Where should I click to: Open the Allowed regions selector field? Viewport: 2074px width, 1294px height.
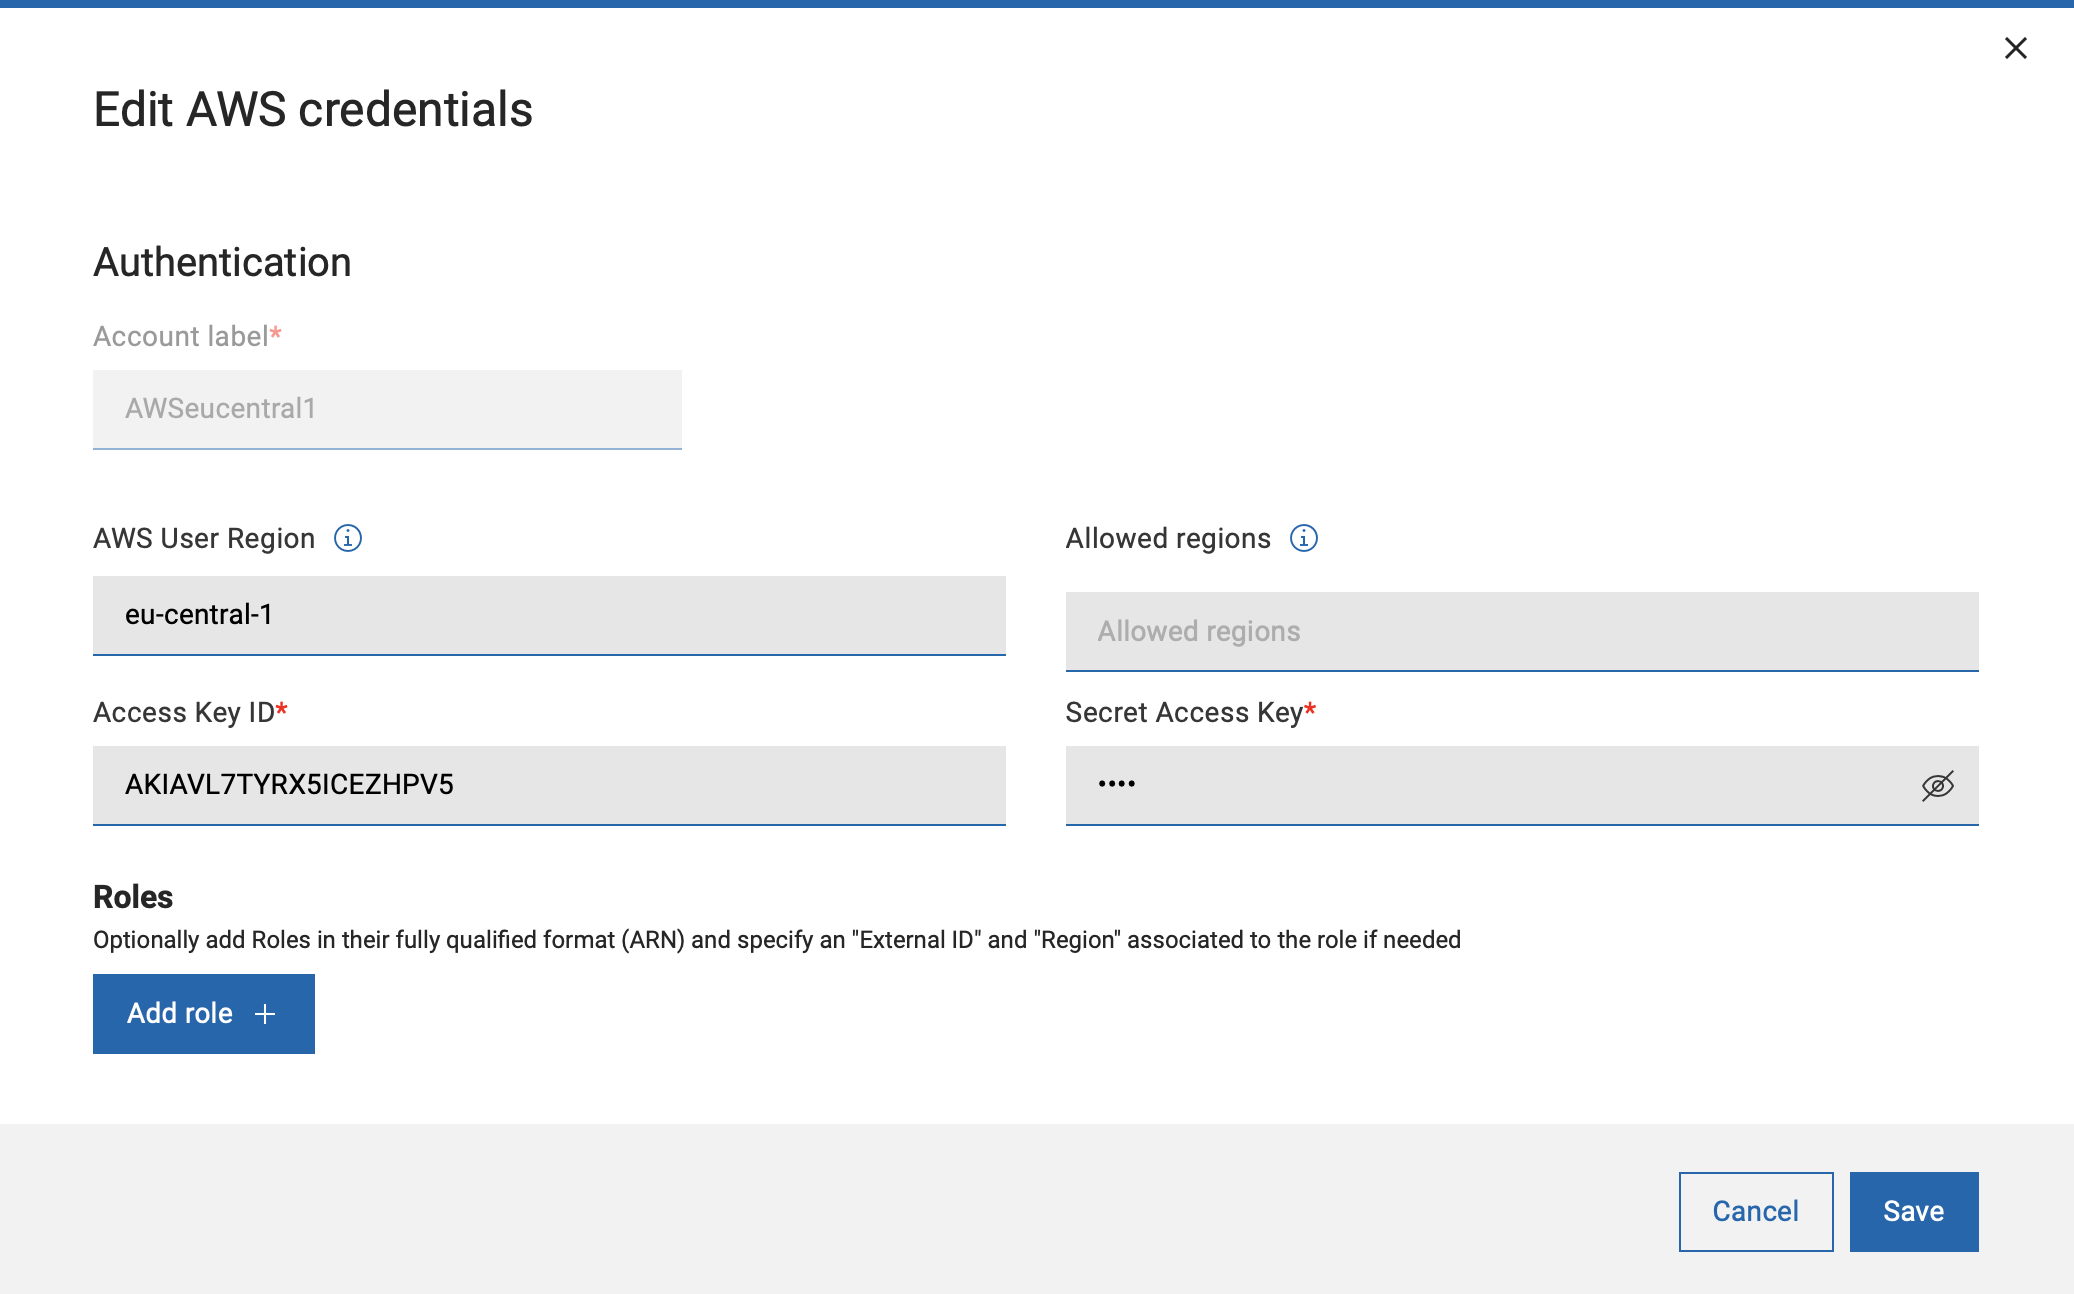point(1521,631)
